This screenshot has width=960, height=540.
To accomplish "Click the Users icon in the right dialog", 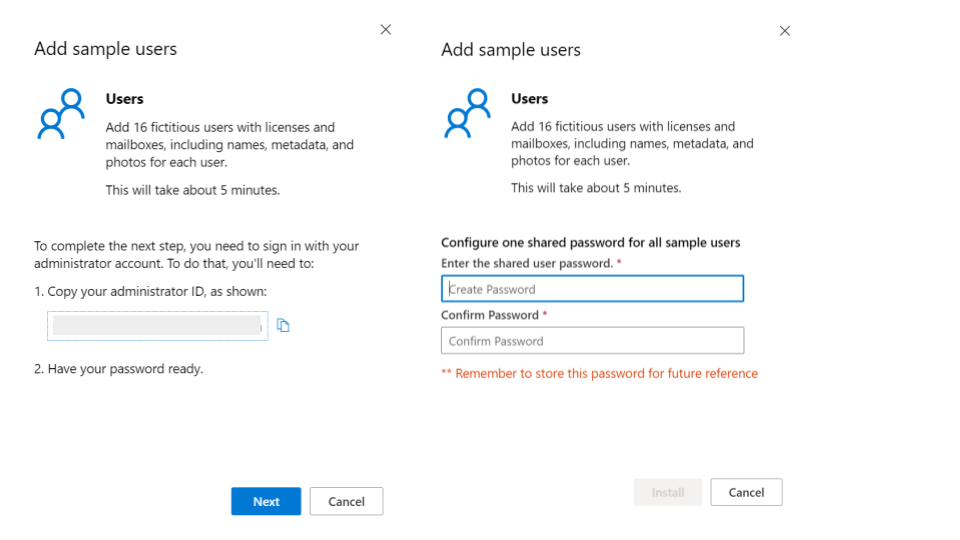I will click(466, 113).
